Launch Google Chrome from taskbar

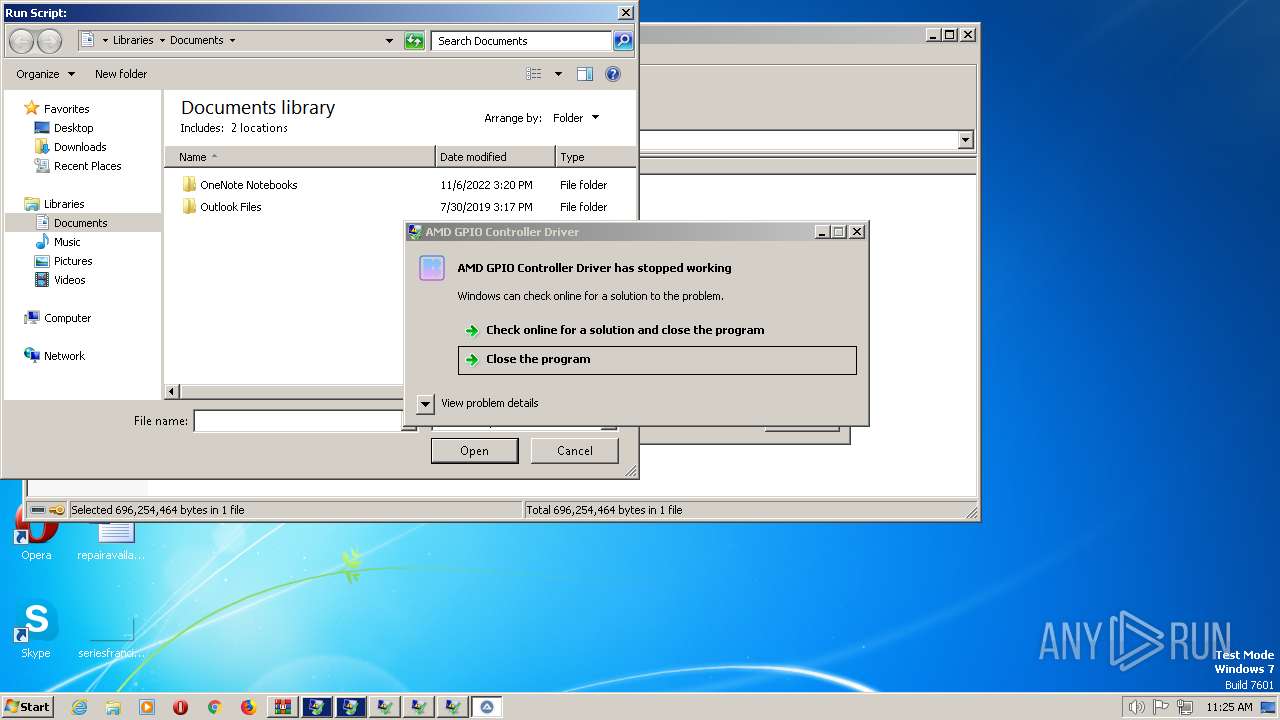214,707
